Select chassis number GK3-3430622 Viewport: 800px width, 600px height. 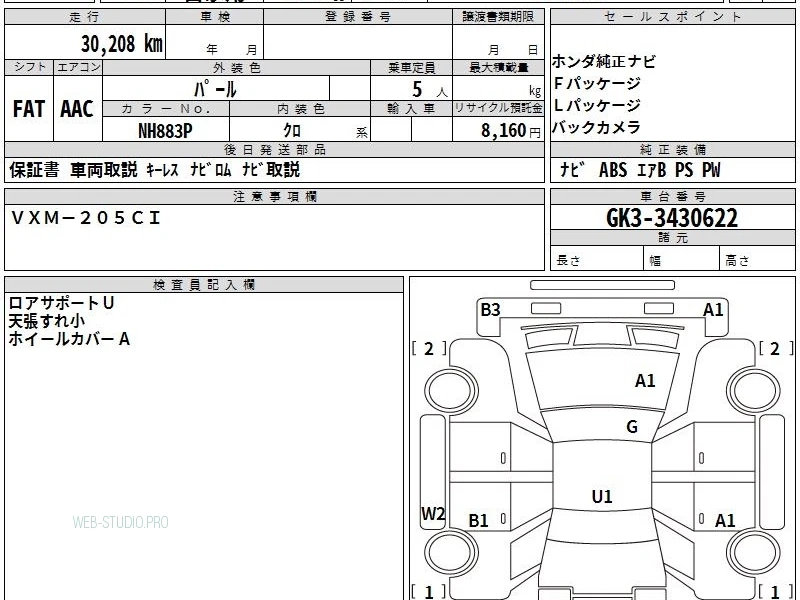pos(672,218)
